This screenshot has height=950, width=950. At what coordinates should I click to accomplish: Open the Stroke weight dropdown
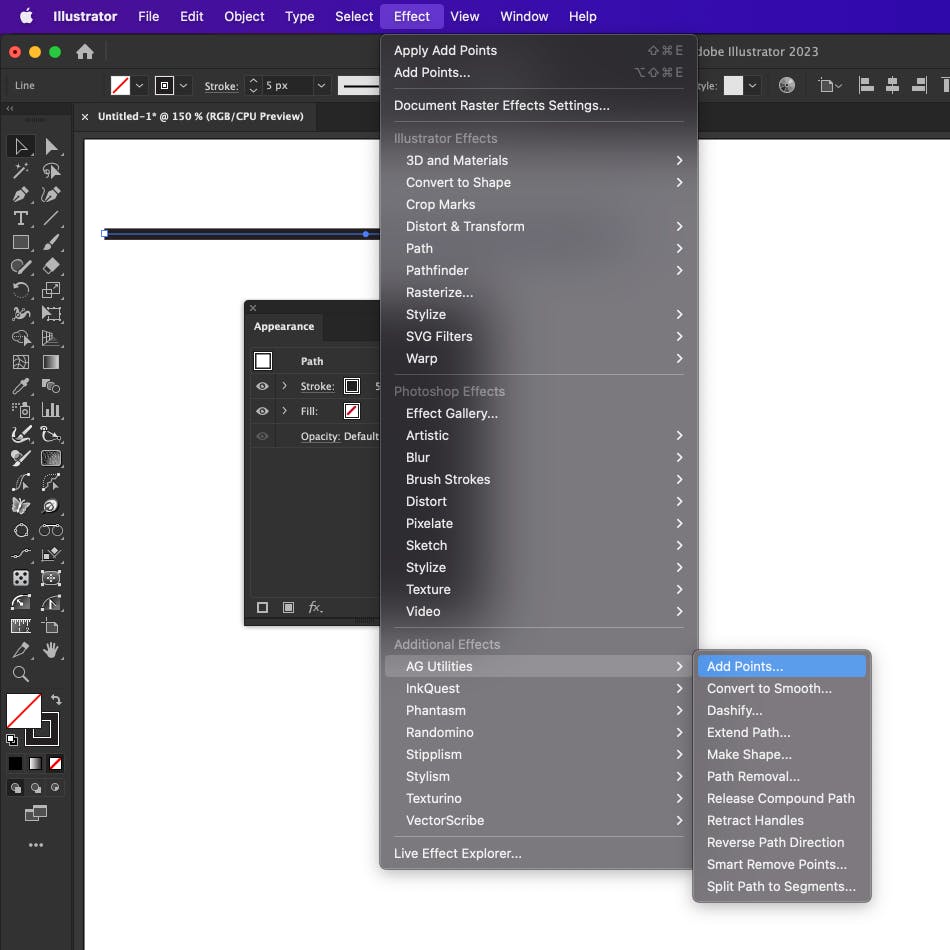320,86
